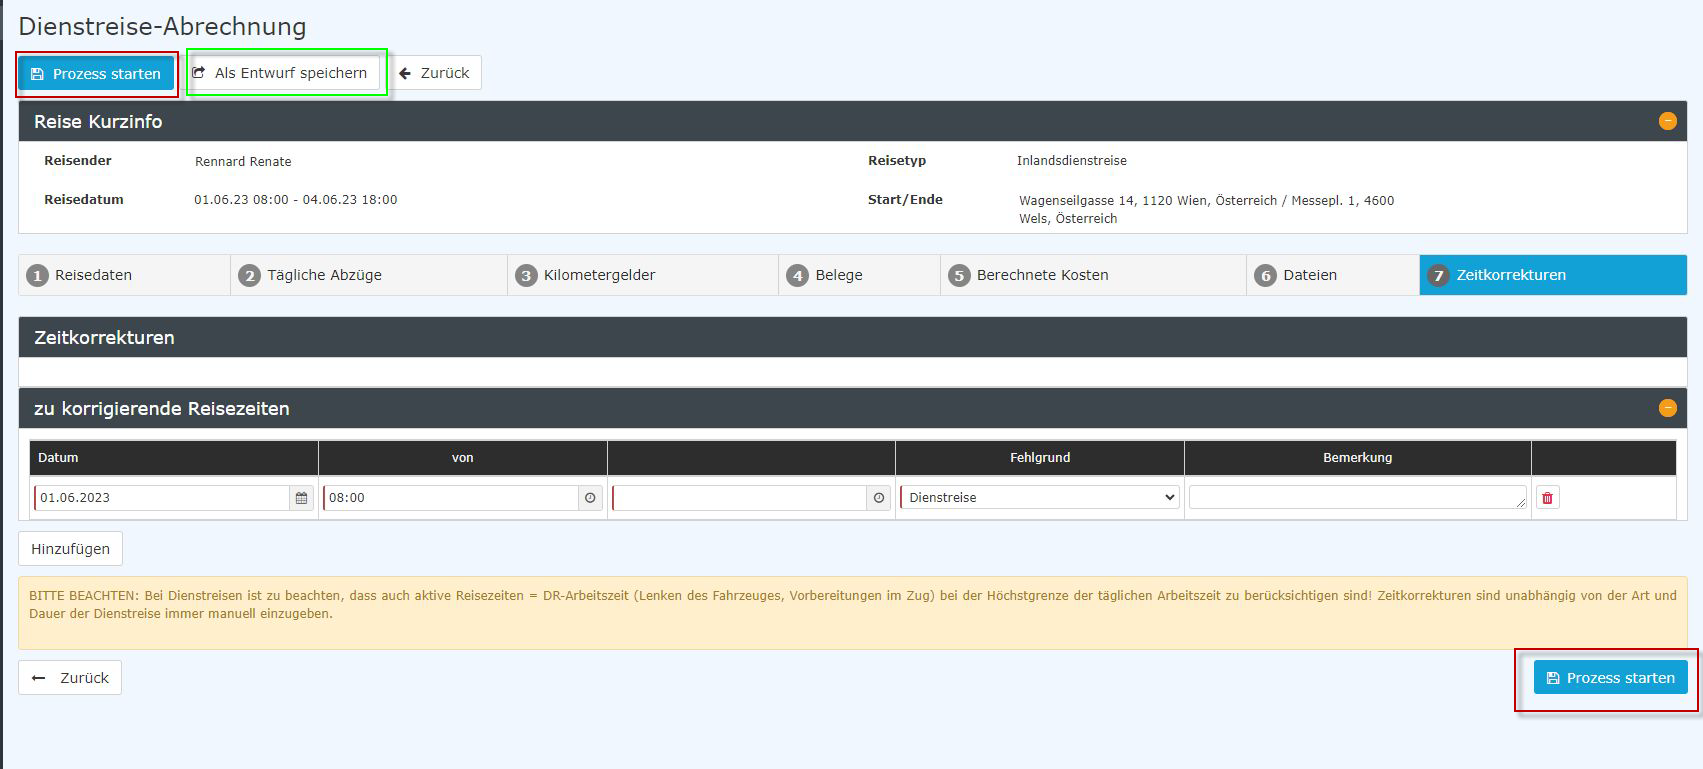Open clock icon of empty time field
Viewport: 1703px width, 769px height.
coord(879,498)
